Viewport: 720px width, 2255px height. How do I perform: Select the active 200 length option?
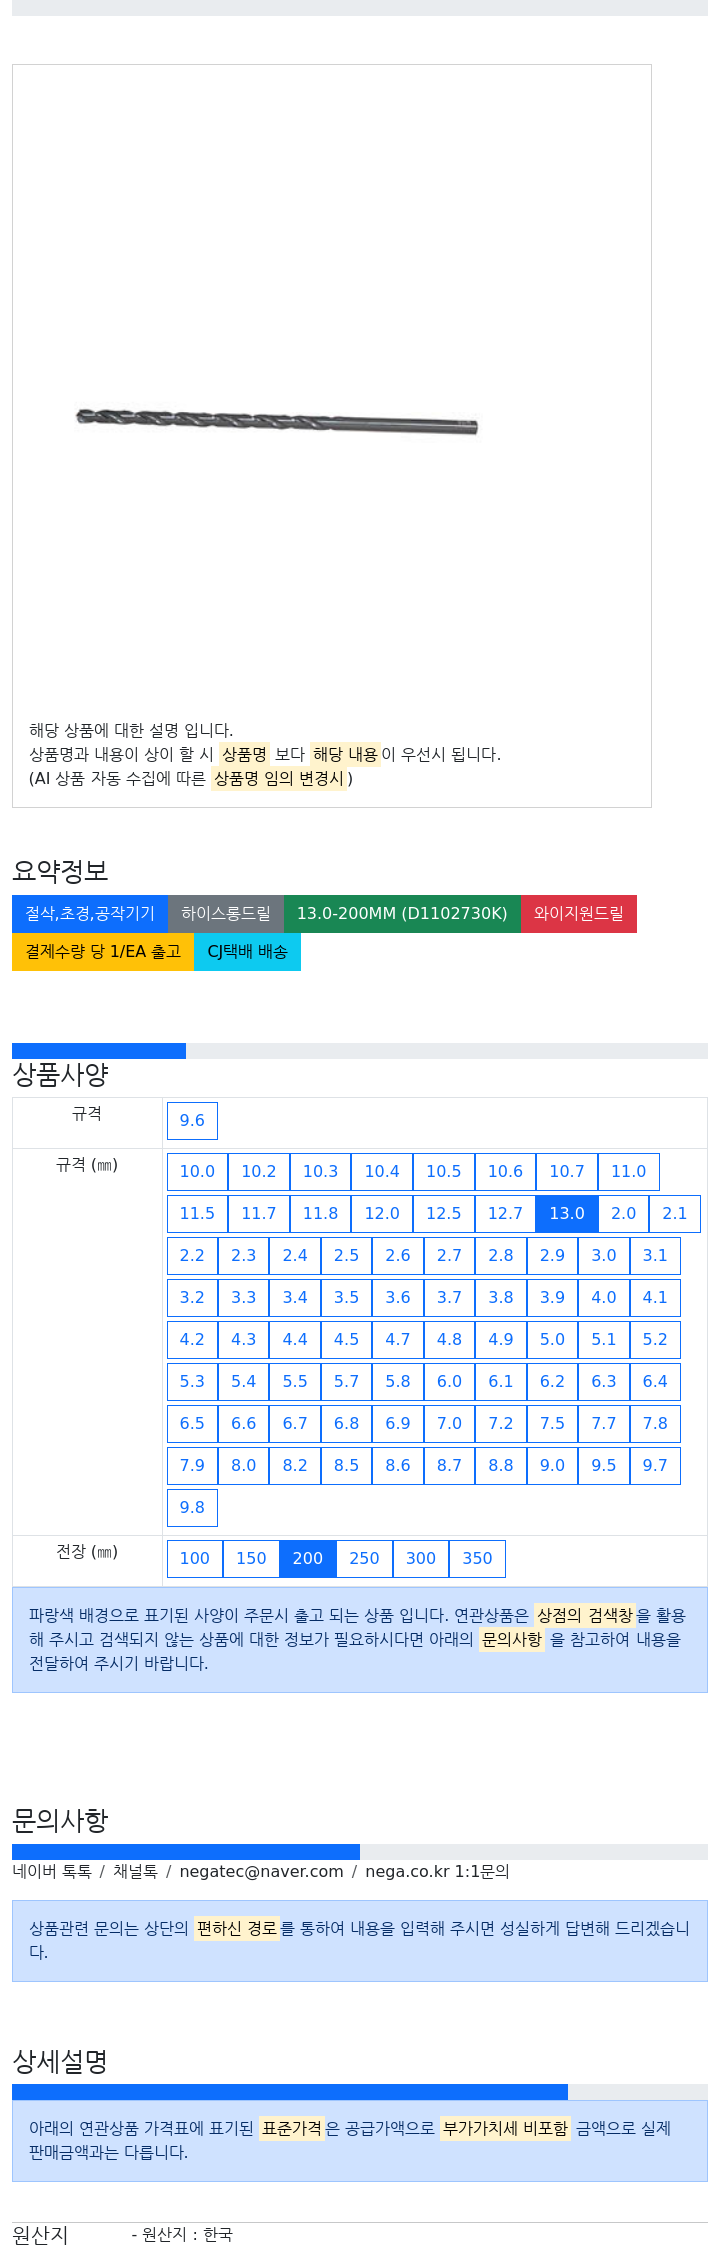coord(308,1559)
